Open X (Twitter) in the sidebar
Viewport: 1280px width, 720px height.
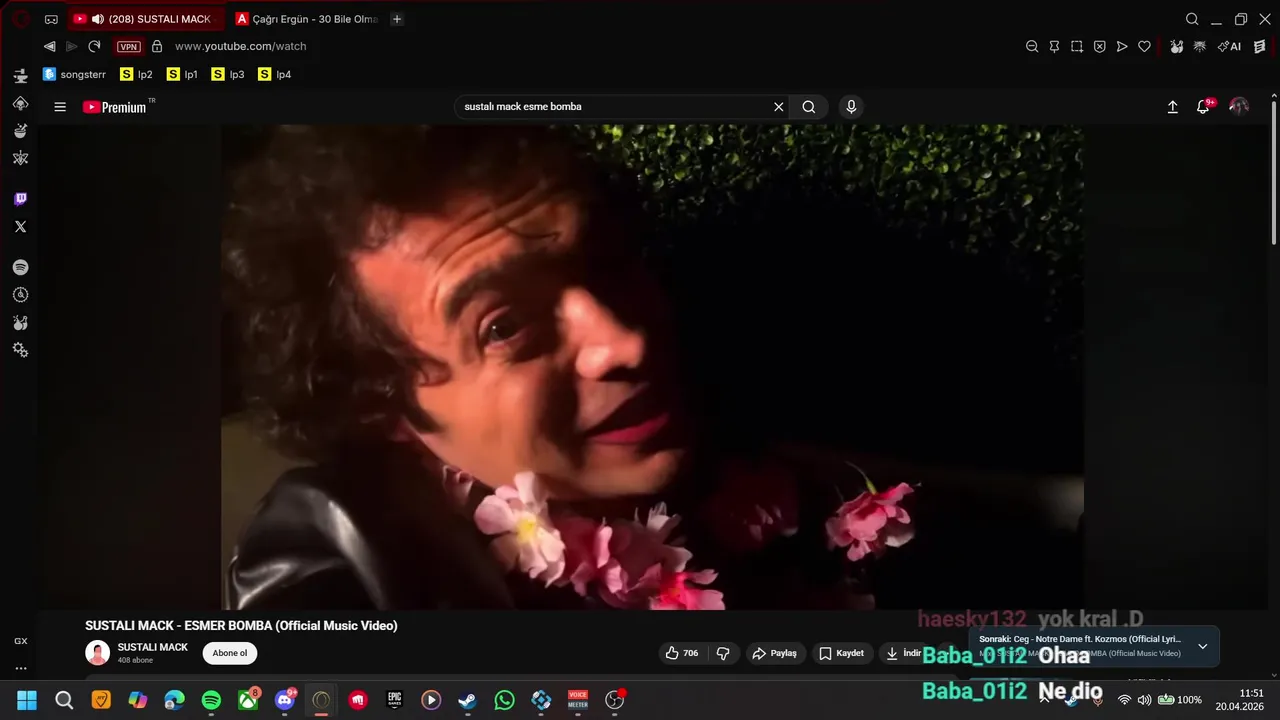pos(20,227)
